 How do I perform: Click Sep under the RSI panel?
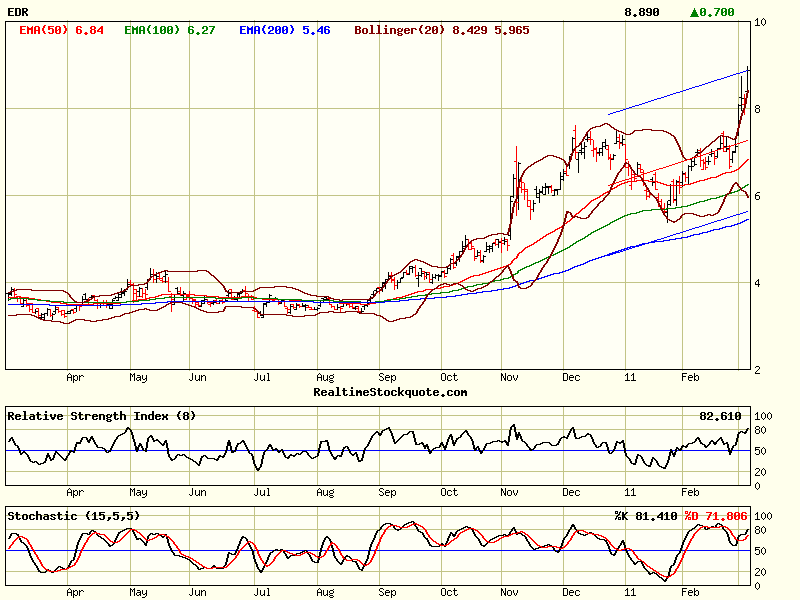[x=387, y=492]
